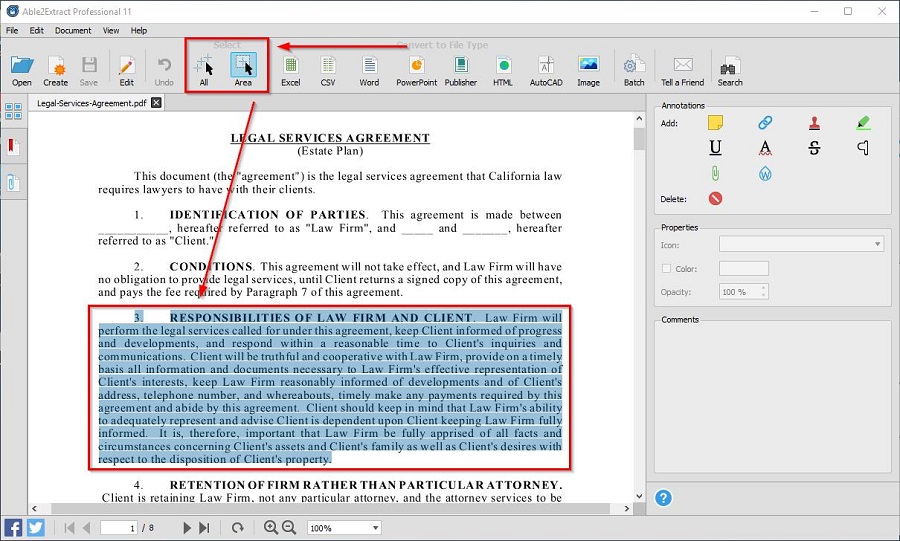The width and height of the screenshot is (900, 541).
Task: Open the Help menu
Action: coord(138,30)
